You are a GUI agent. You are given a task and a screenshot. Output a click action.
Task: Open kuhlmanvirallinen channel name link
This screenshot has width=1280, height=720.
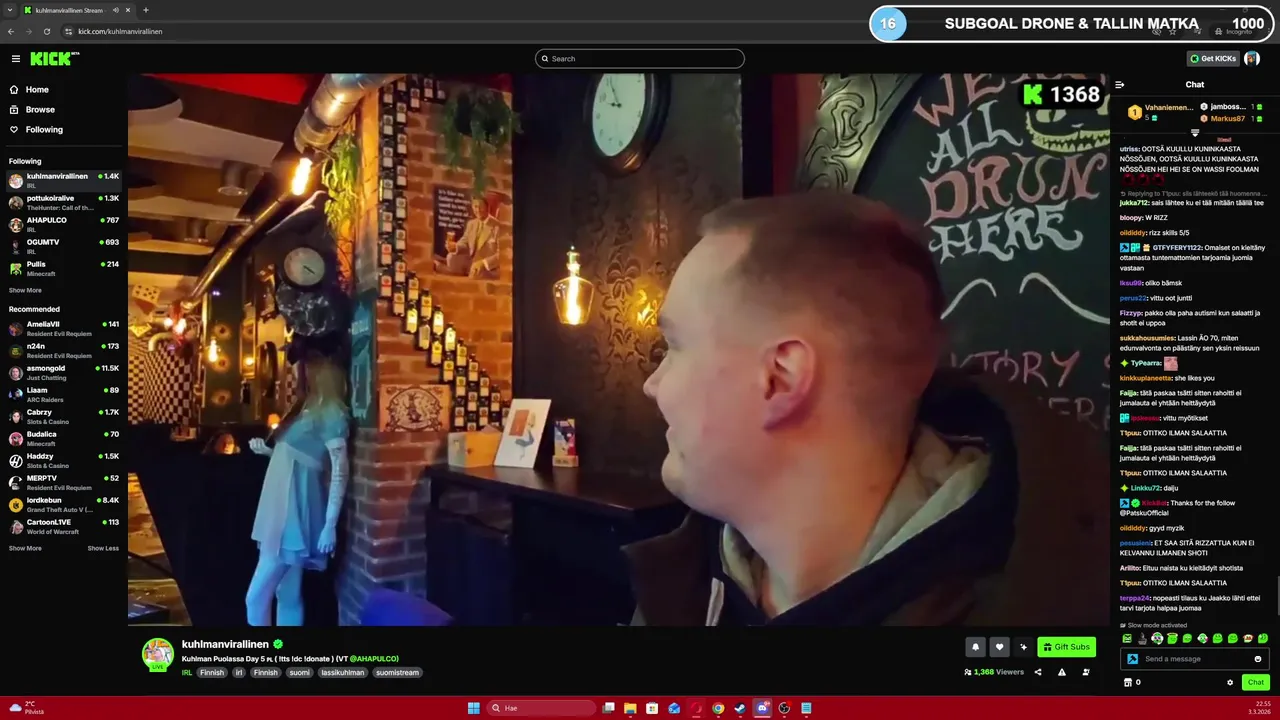click(226, 645)
